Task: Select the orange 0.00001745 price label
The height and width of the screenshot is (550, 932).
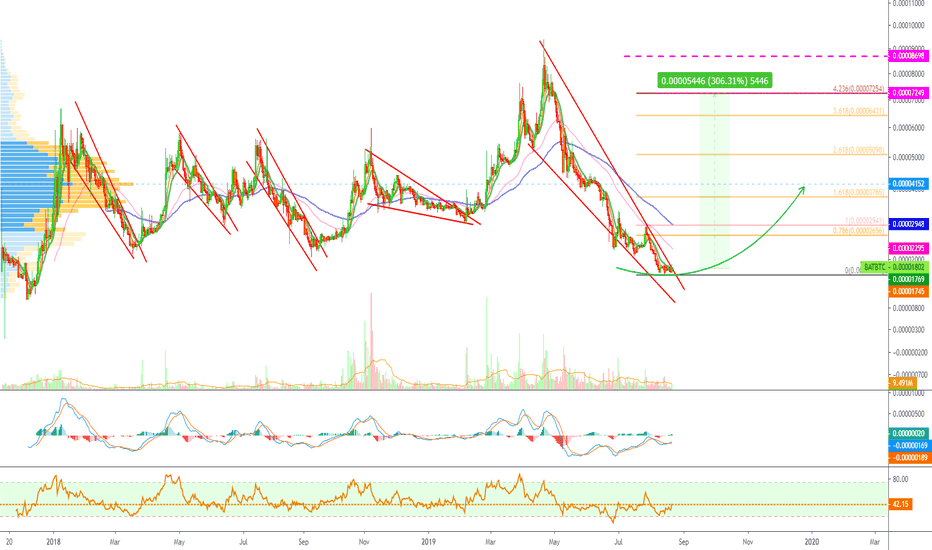Action: pos(908,291)
